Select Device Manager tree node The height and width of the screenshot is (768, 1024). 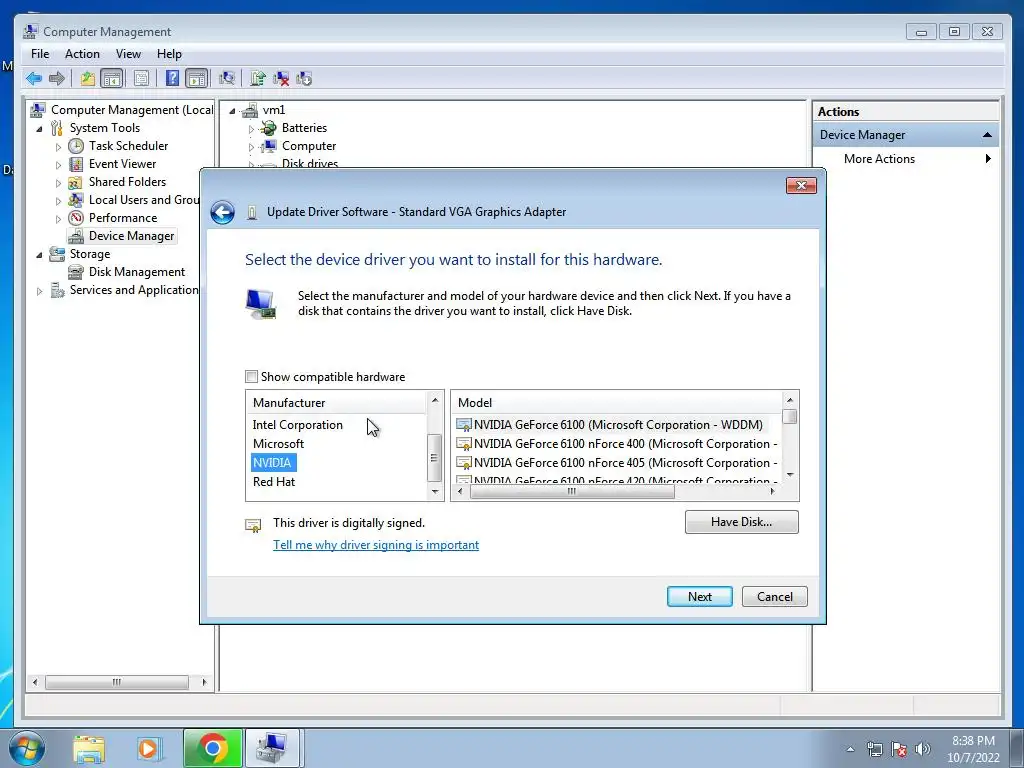click(x=131, y=236)
